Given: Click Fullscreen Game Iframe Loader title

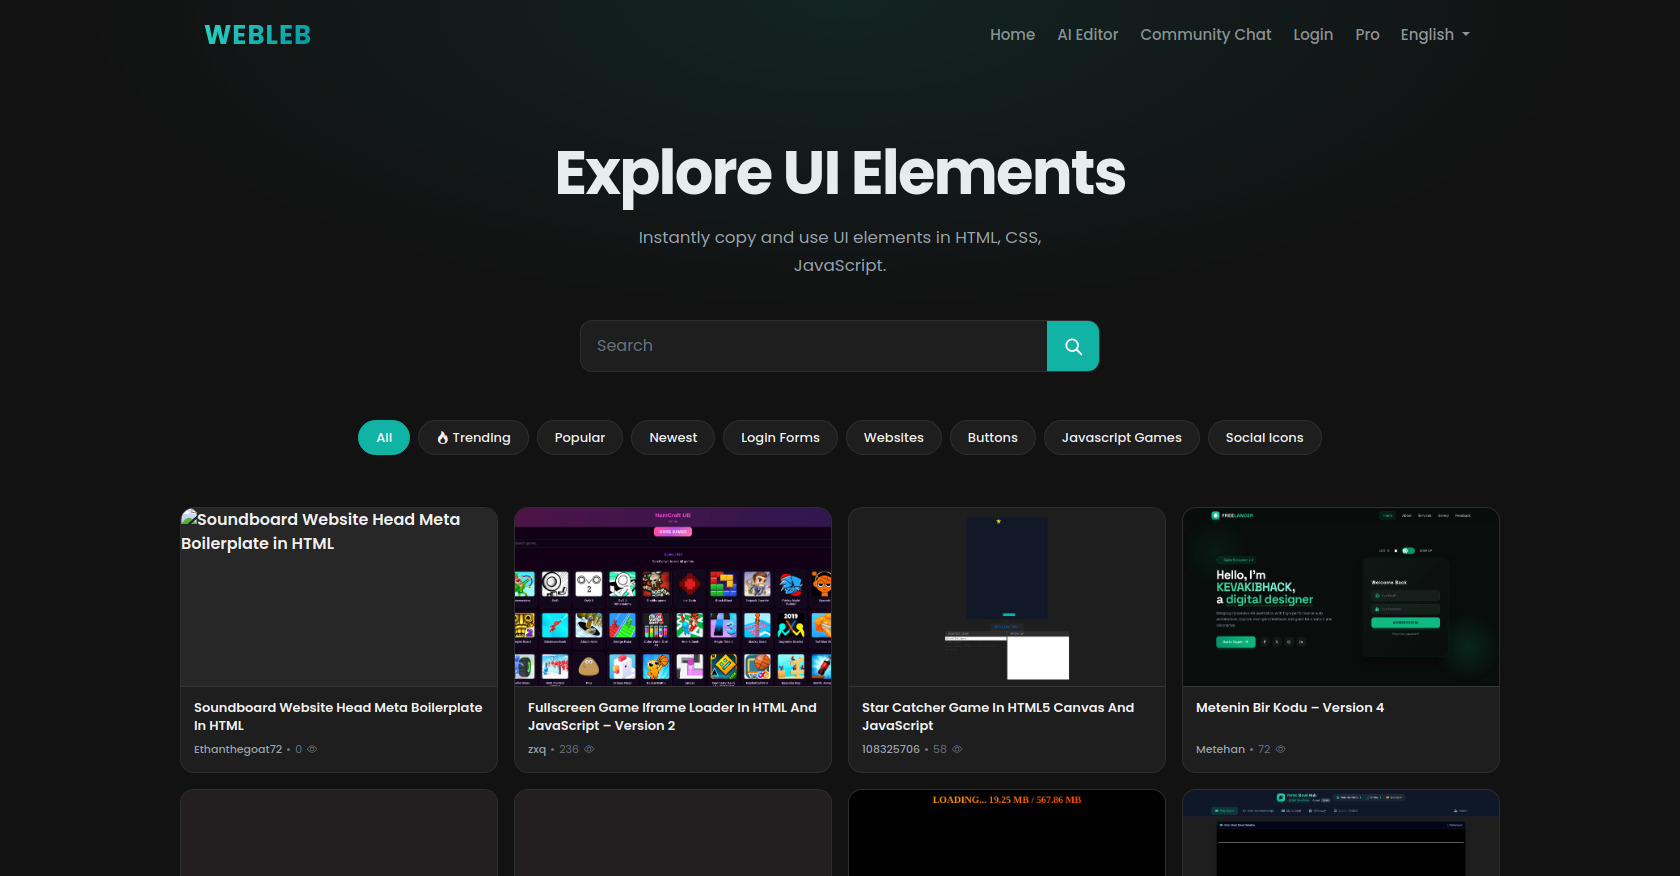Looking at the screenshot, I should click(x=672, y=716).
